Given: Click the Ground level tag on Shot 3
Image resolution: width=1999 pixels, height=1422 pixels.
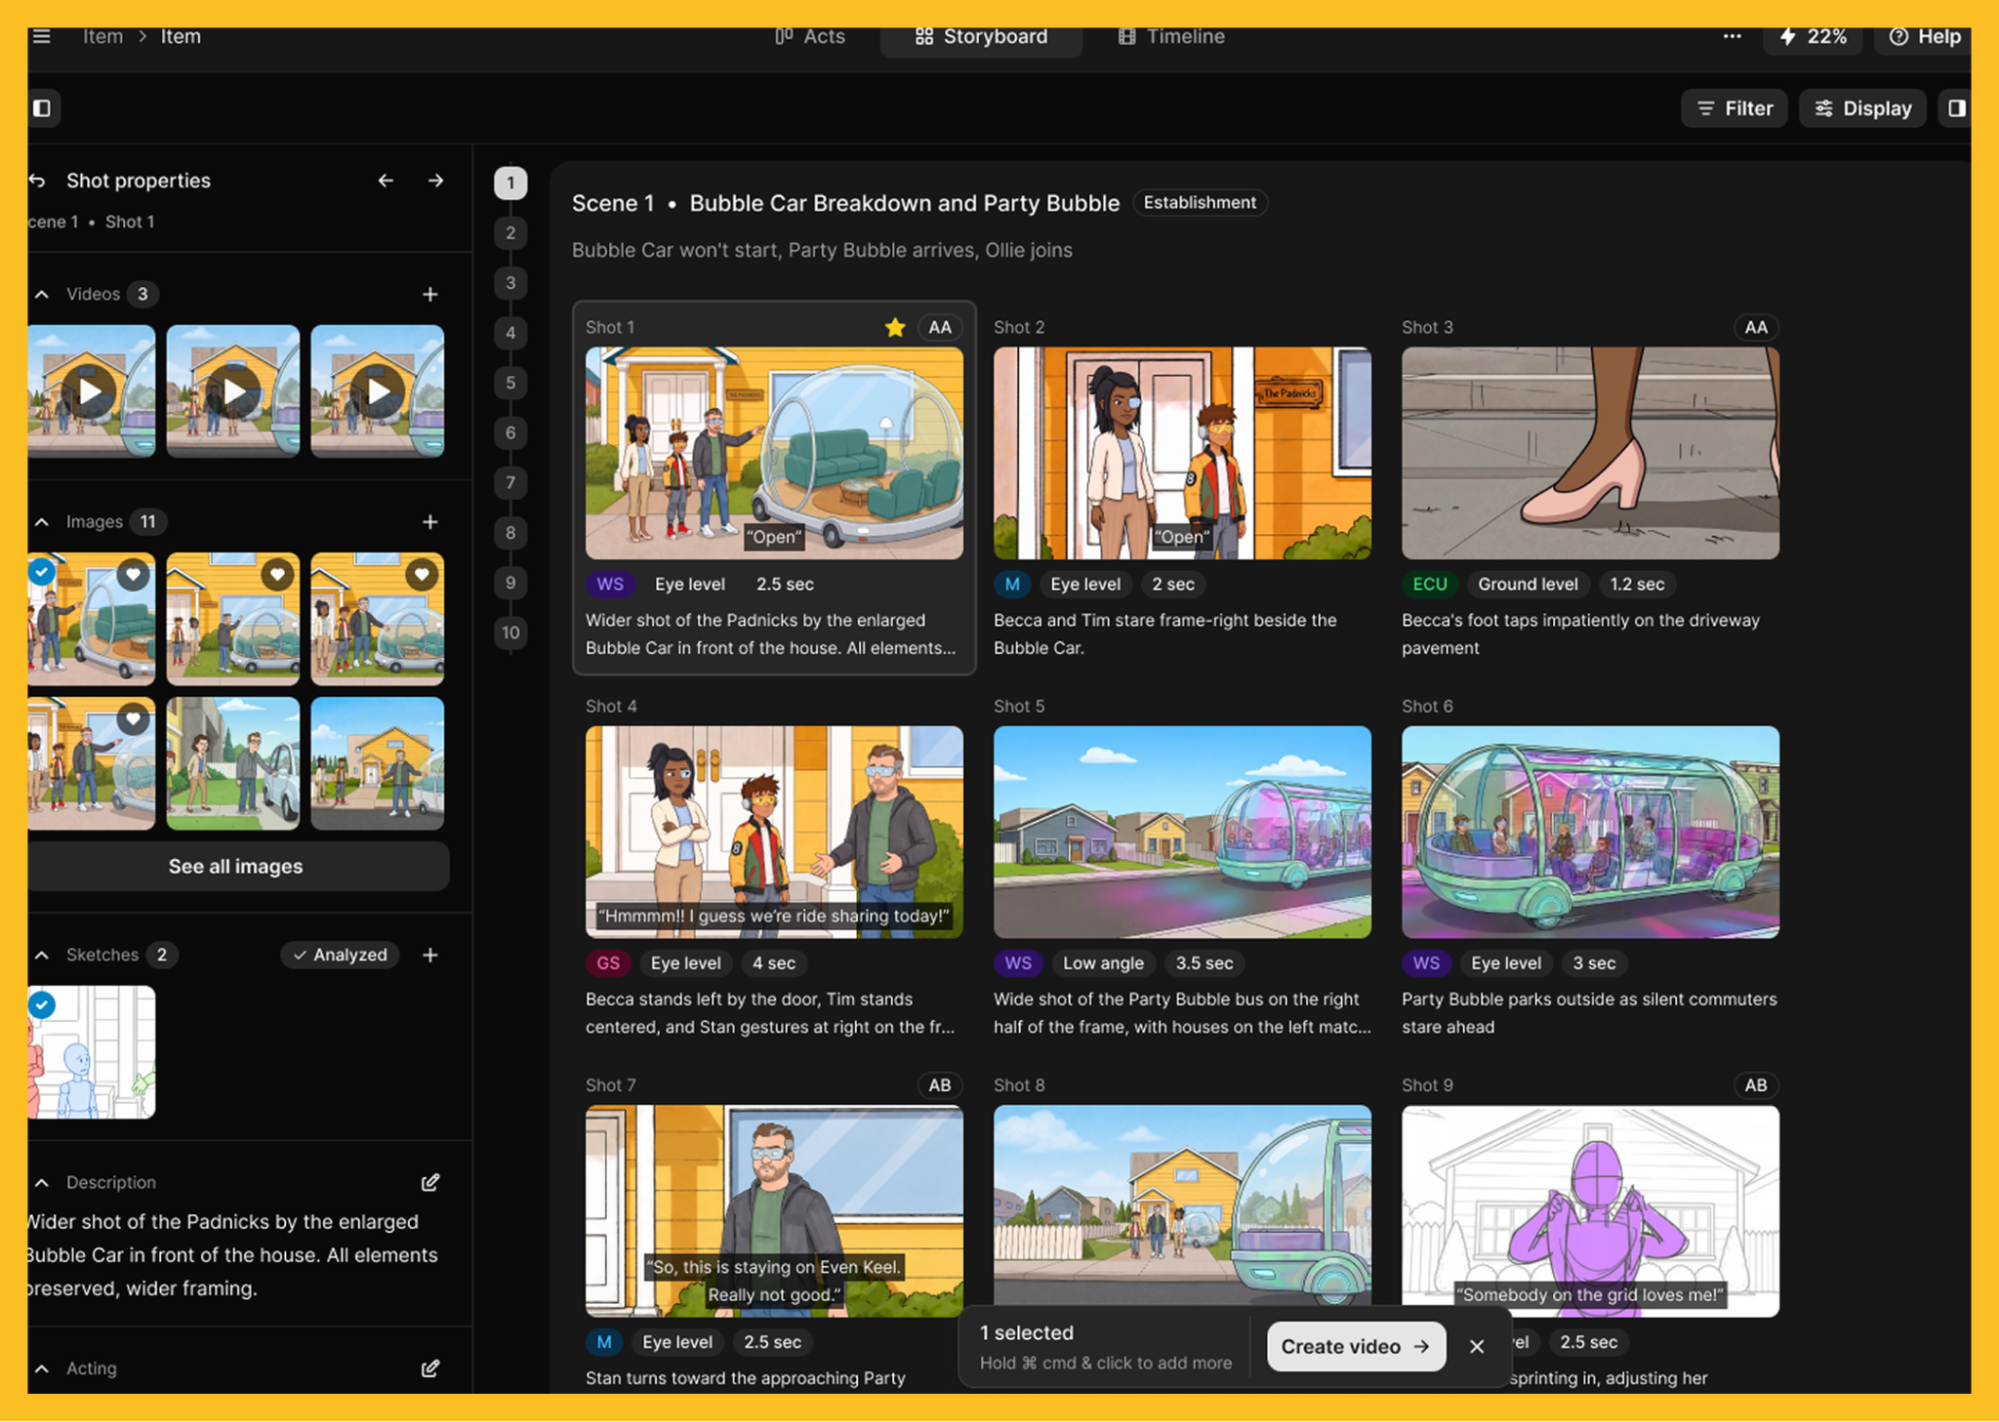Looking at the screenshot, I should pyautogui.click(x=1527, y=585).
